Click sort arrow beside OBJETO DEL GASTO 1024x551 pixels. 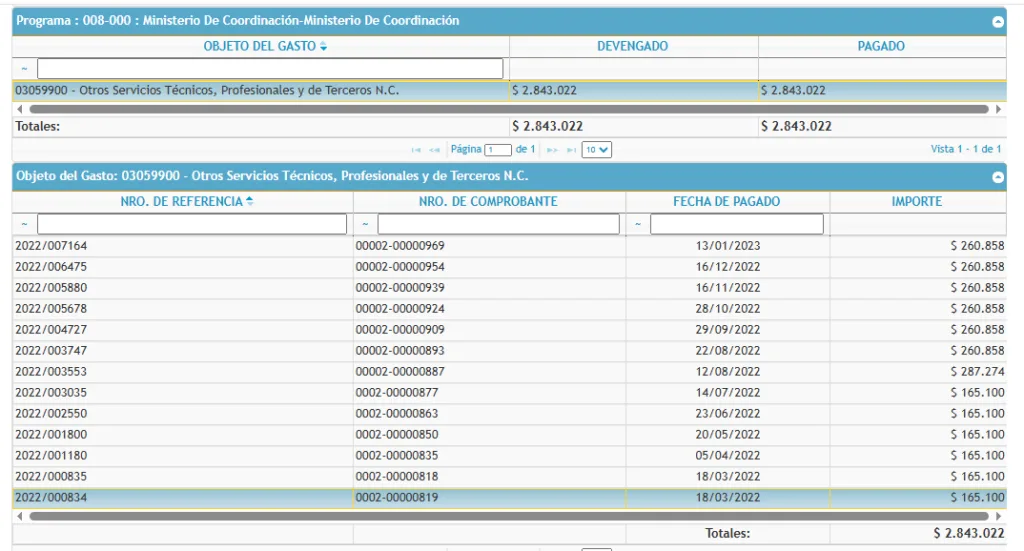[323, 47]
